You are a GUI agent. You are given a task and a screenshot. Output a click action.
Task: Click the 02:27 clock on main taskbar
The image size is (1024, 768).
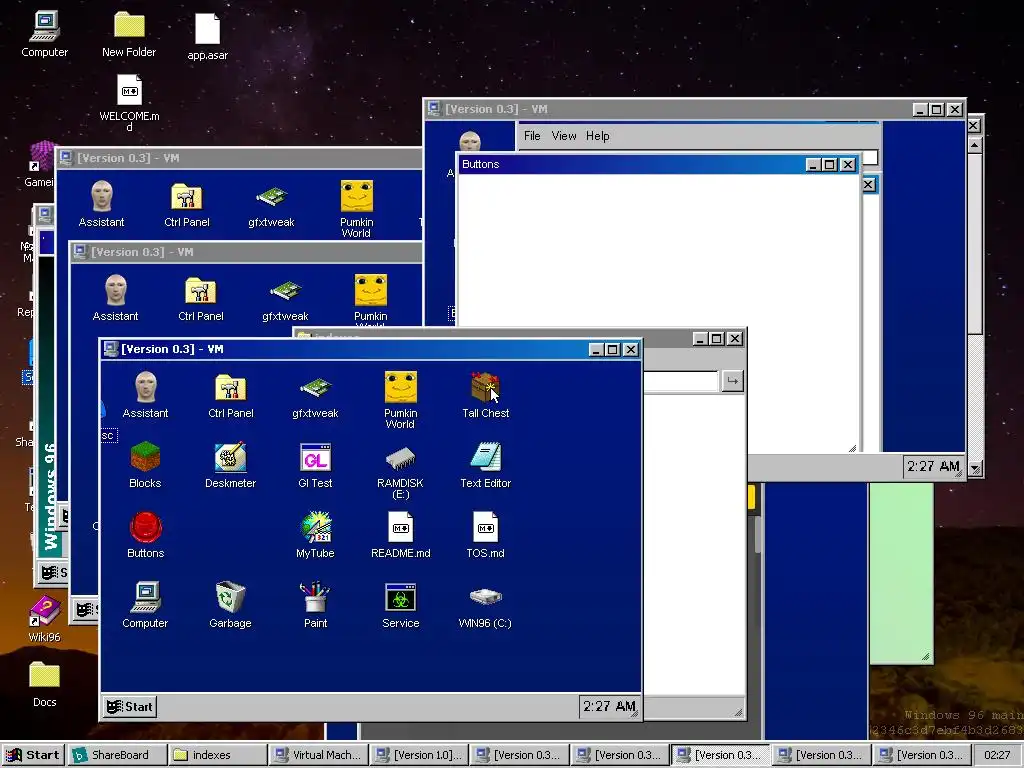tap(997, 755)
